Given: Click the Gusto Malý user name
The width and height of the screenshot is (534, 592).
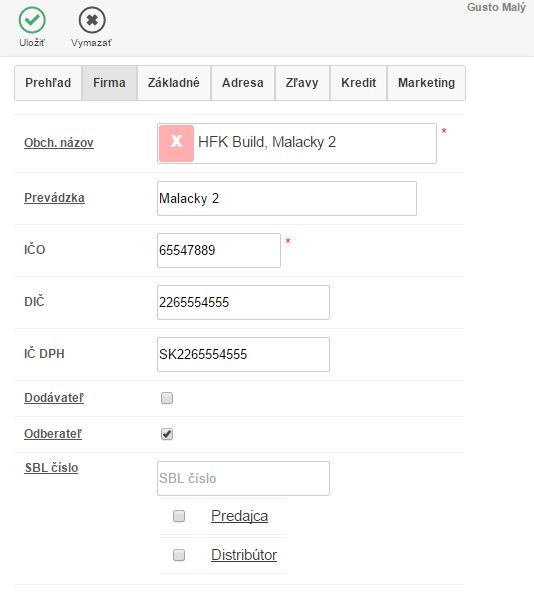Looking at the screenshot, I should coord(496,8).
